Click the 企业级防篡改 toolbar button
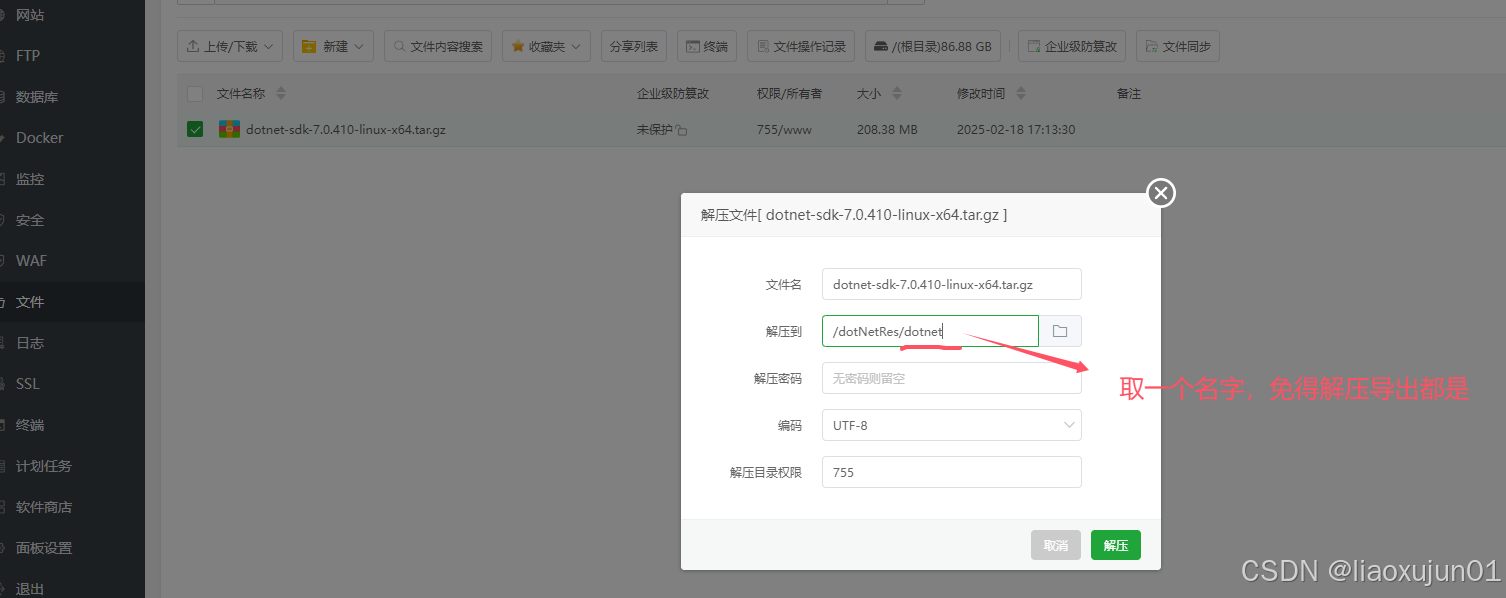Image resolution: width=1506 pixels, height=598 pixels. click(x=1072, y=46)
